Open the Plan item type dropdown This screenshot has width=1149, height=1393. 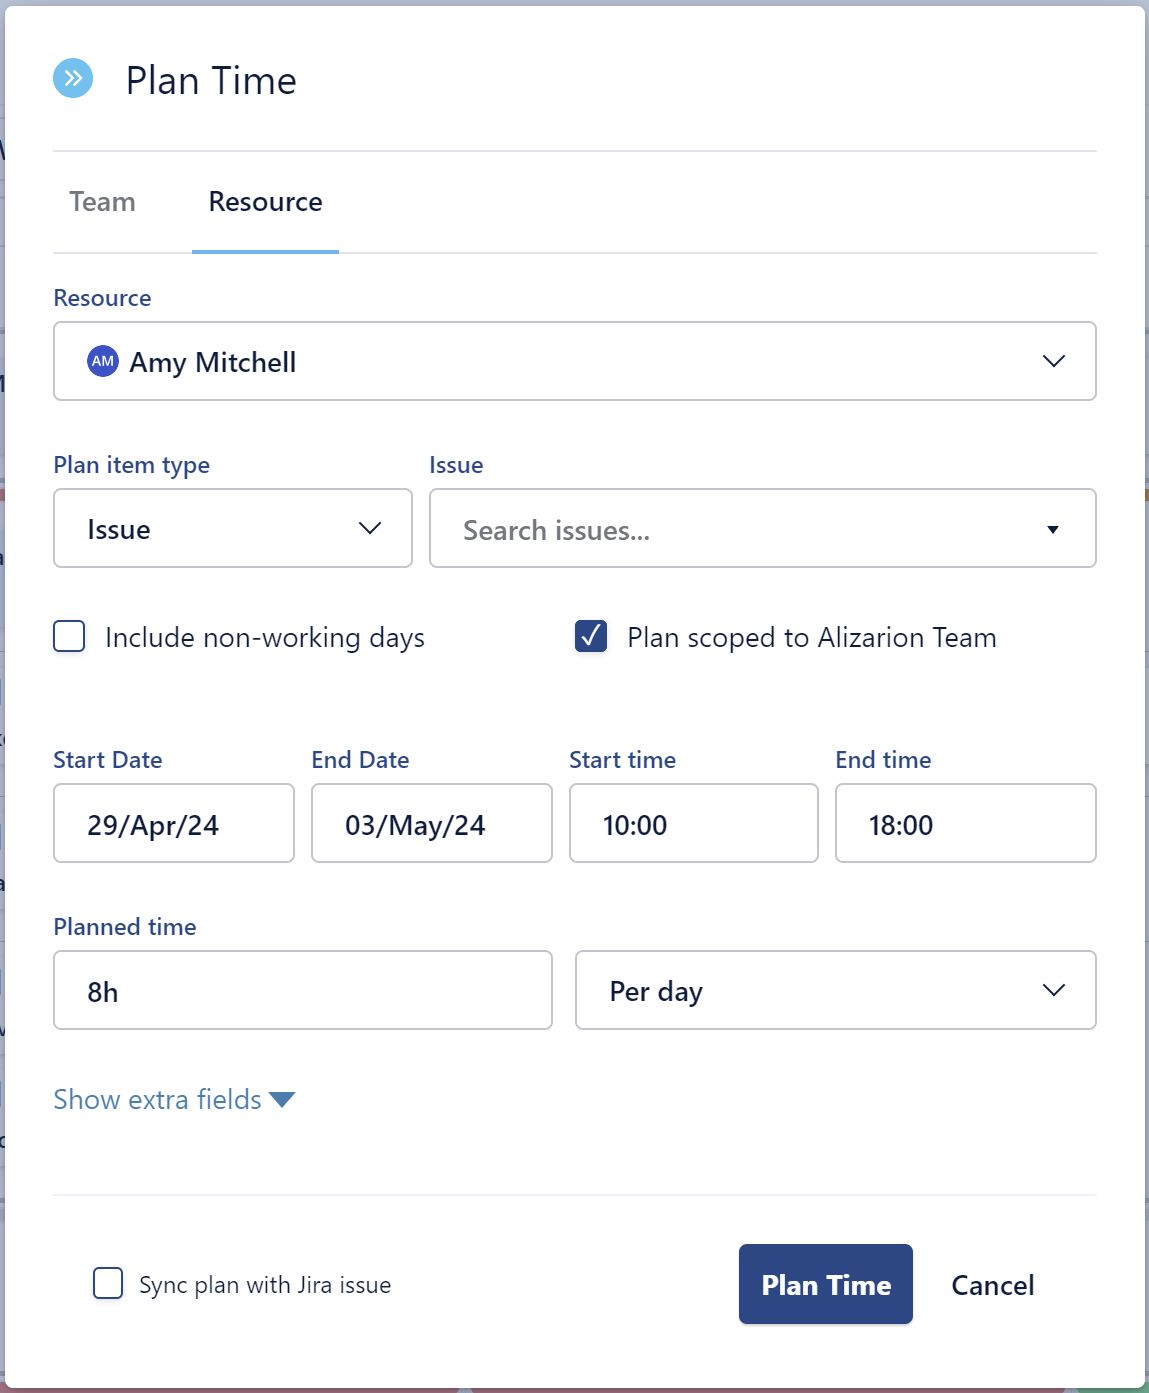232,528
